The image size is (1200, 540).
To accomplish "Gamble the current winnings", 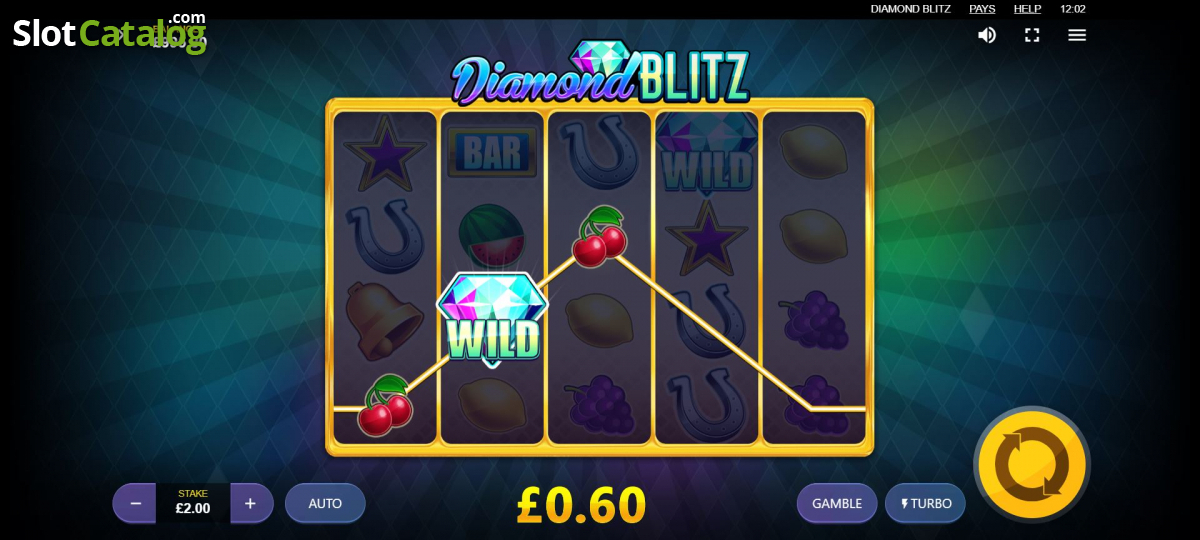I will (837, 503).
